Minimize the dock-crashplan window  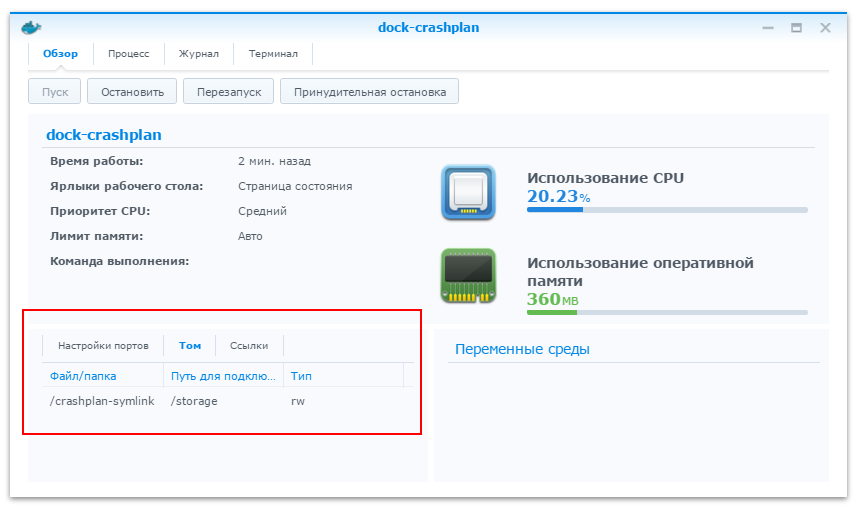[x=768, y=27]
